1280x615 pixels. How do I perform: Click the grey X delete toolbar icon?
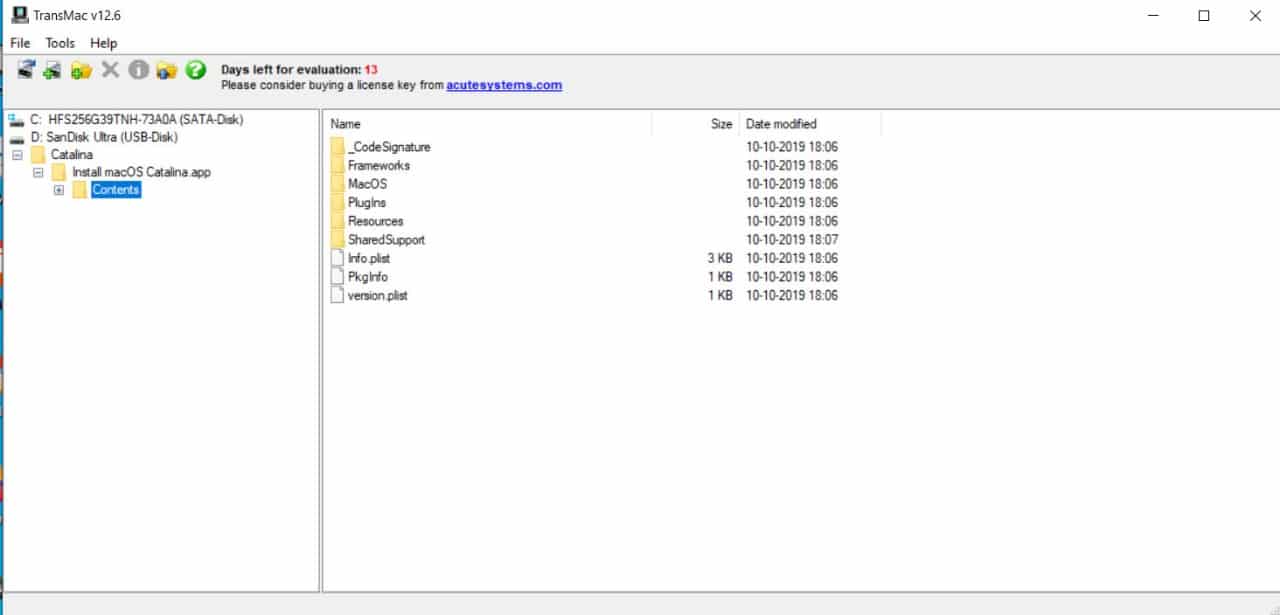(110, 70)
